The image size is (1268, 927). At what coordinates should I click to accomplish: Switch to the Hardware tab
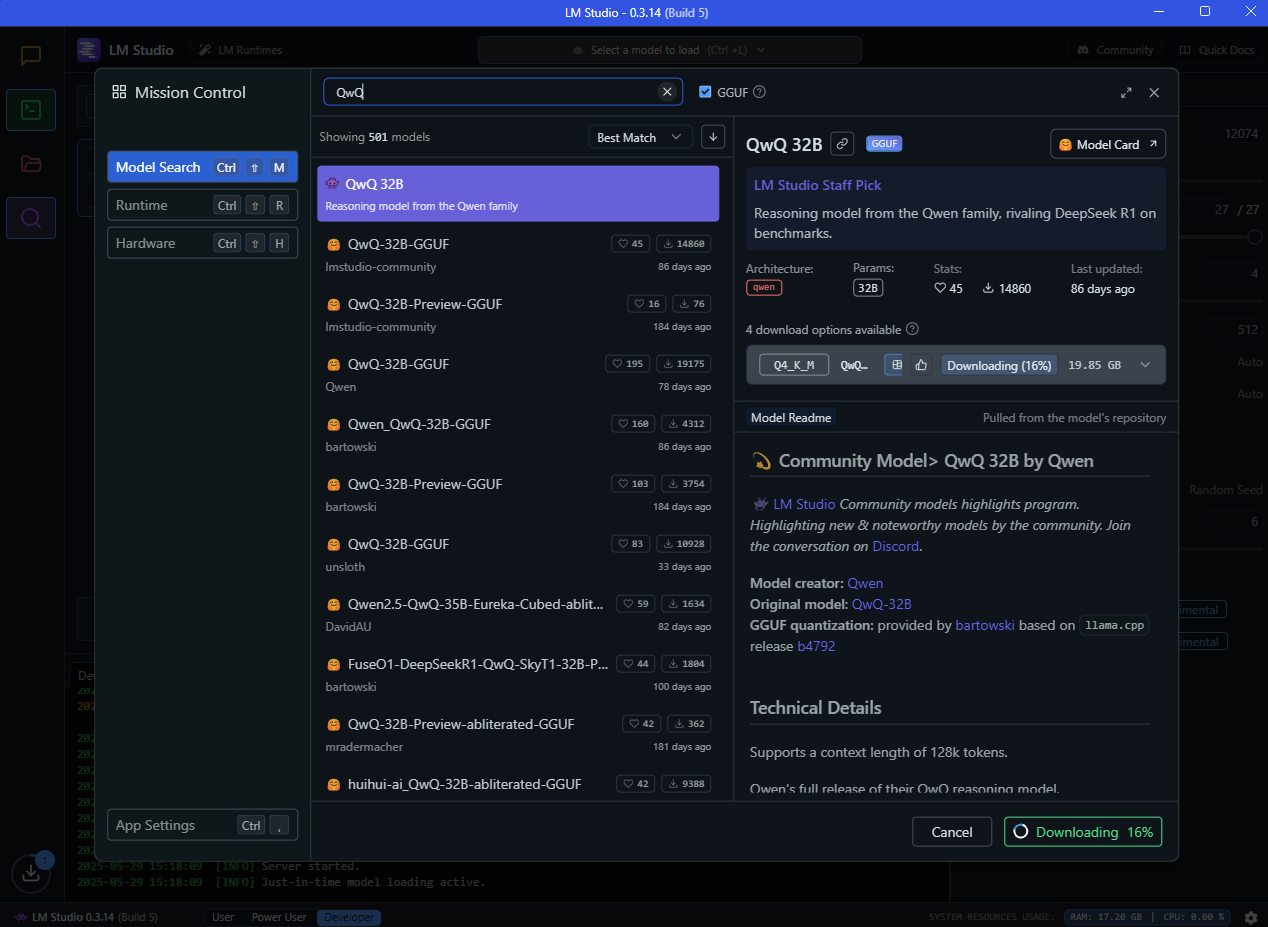pyautogui.click(x=202, y=243)
